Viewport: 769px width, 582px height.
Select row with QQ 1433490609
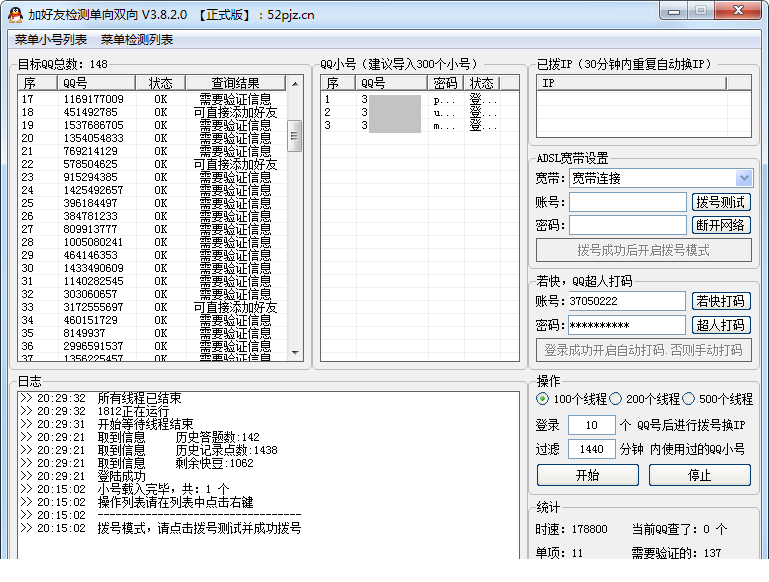click(152, 268)
